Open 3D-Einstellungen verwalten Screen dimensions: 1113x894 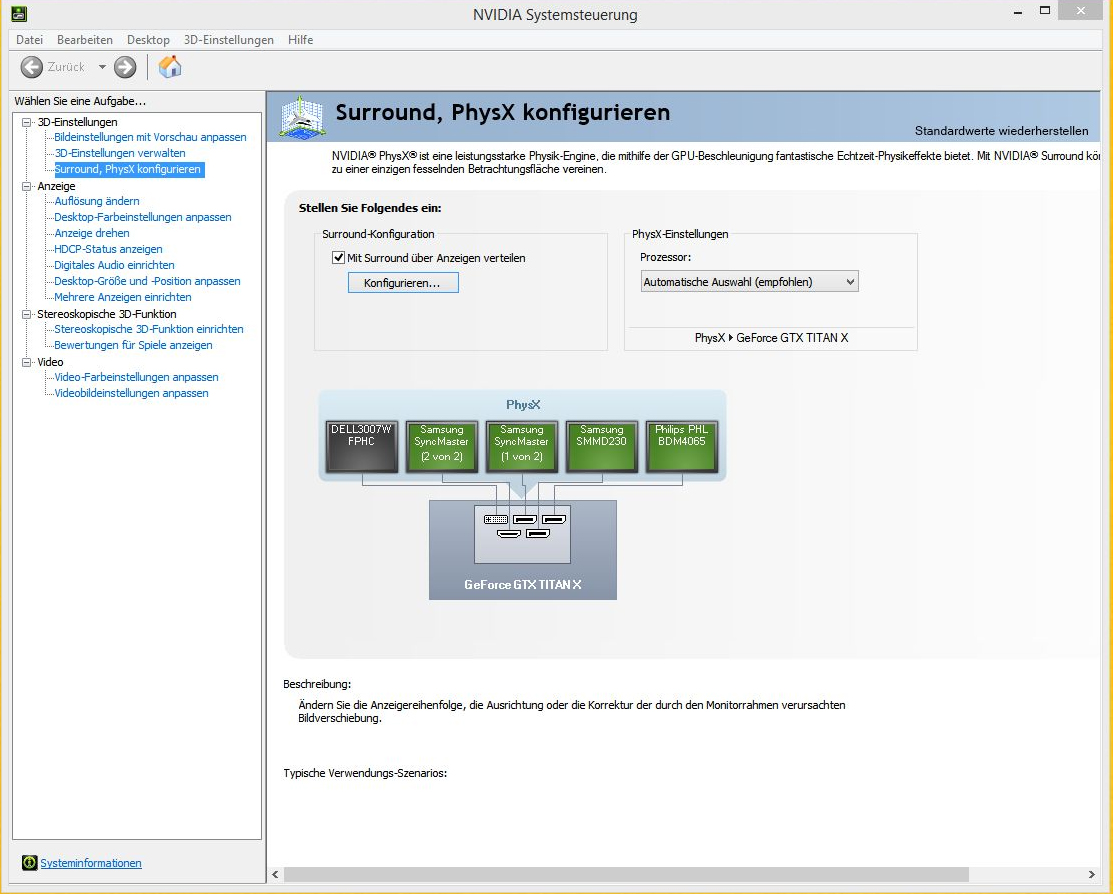click(120, 153)
